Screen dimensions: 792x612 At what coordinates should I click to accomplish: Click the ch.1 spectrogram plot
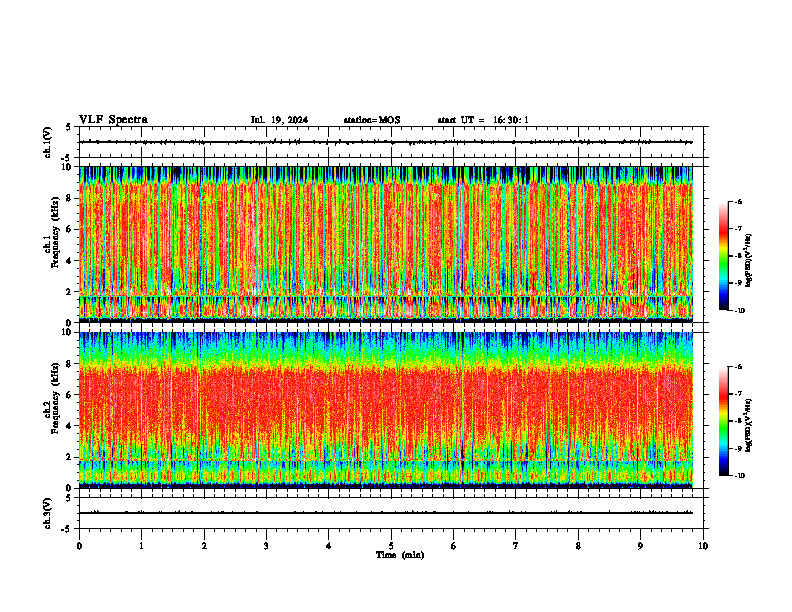(x=386, y=244)
